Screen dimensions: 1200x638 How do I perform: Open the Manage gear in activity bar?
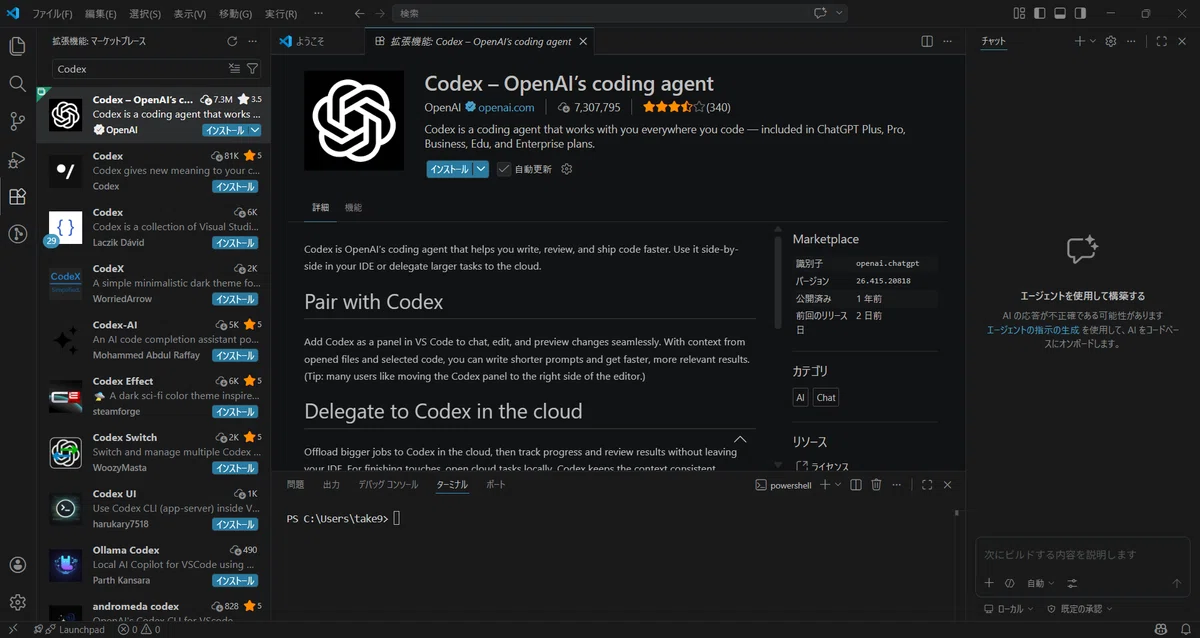click(17, 602)
